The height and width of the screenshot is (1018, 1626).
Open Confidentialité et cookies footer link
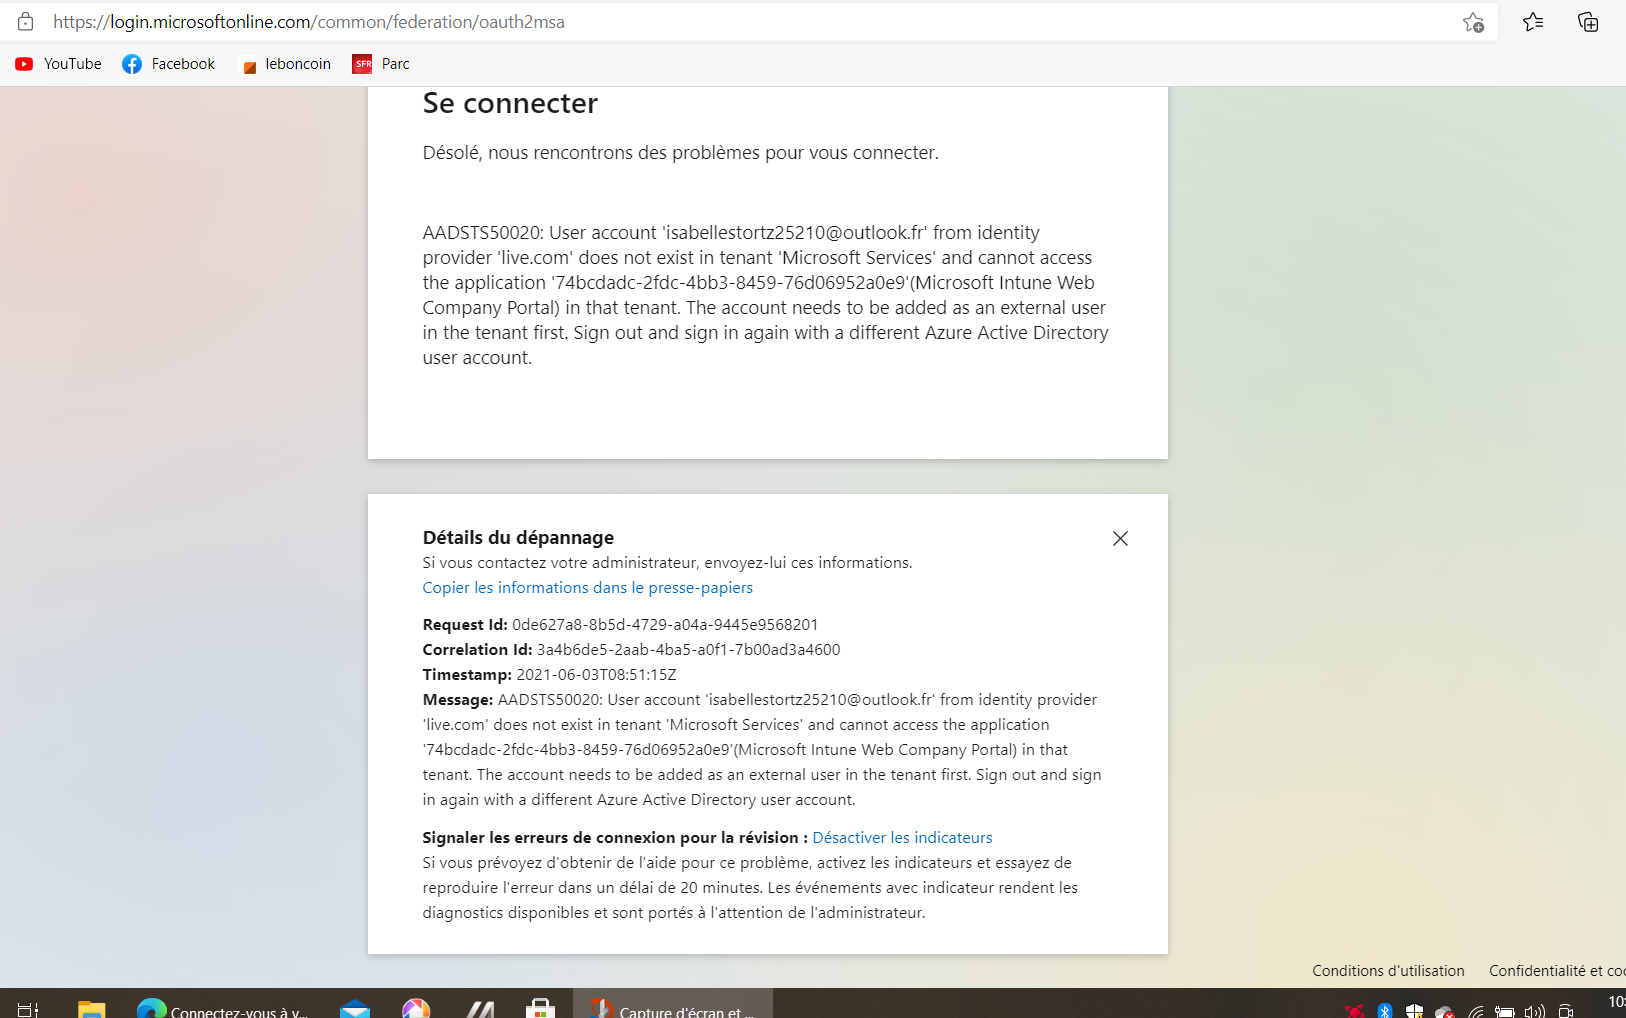(1557, 971)
